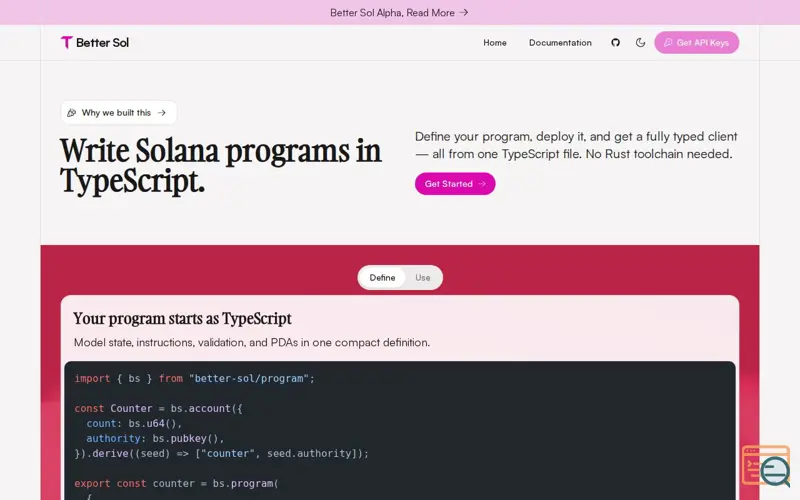The width and height of the screenshot is (800, 500).
Task: Click the 'const Counter = bs.account({' line
Action: [159, 409]
